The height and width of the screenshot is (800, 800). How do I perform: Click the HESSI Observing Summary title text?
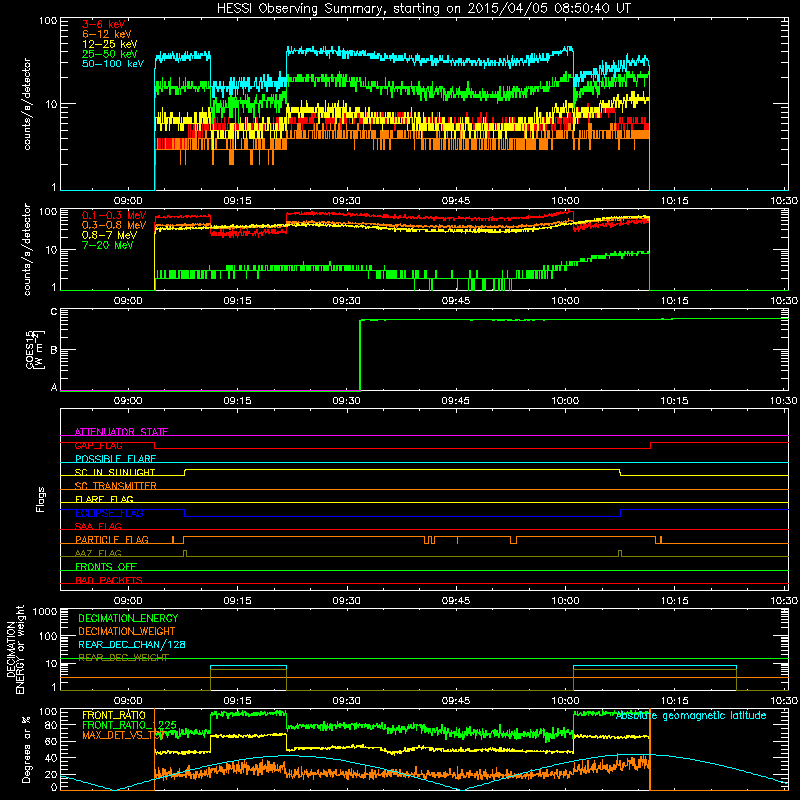pos(423,9)
